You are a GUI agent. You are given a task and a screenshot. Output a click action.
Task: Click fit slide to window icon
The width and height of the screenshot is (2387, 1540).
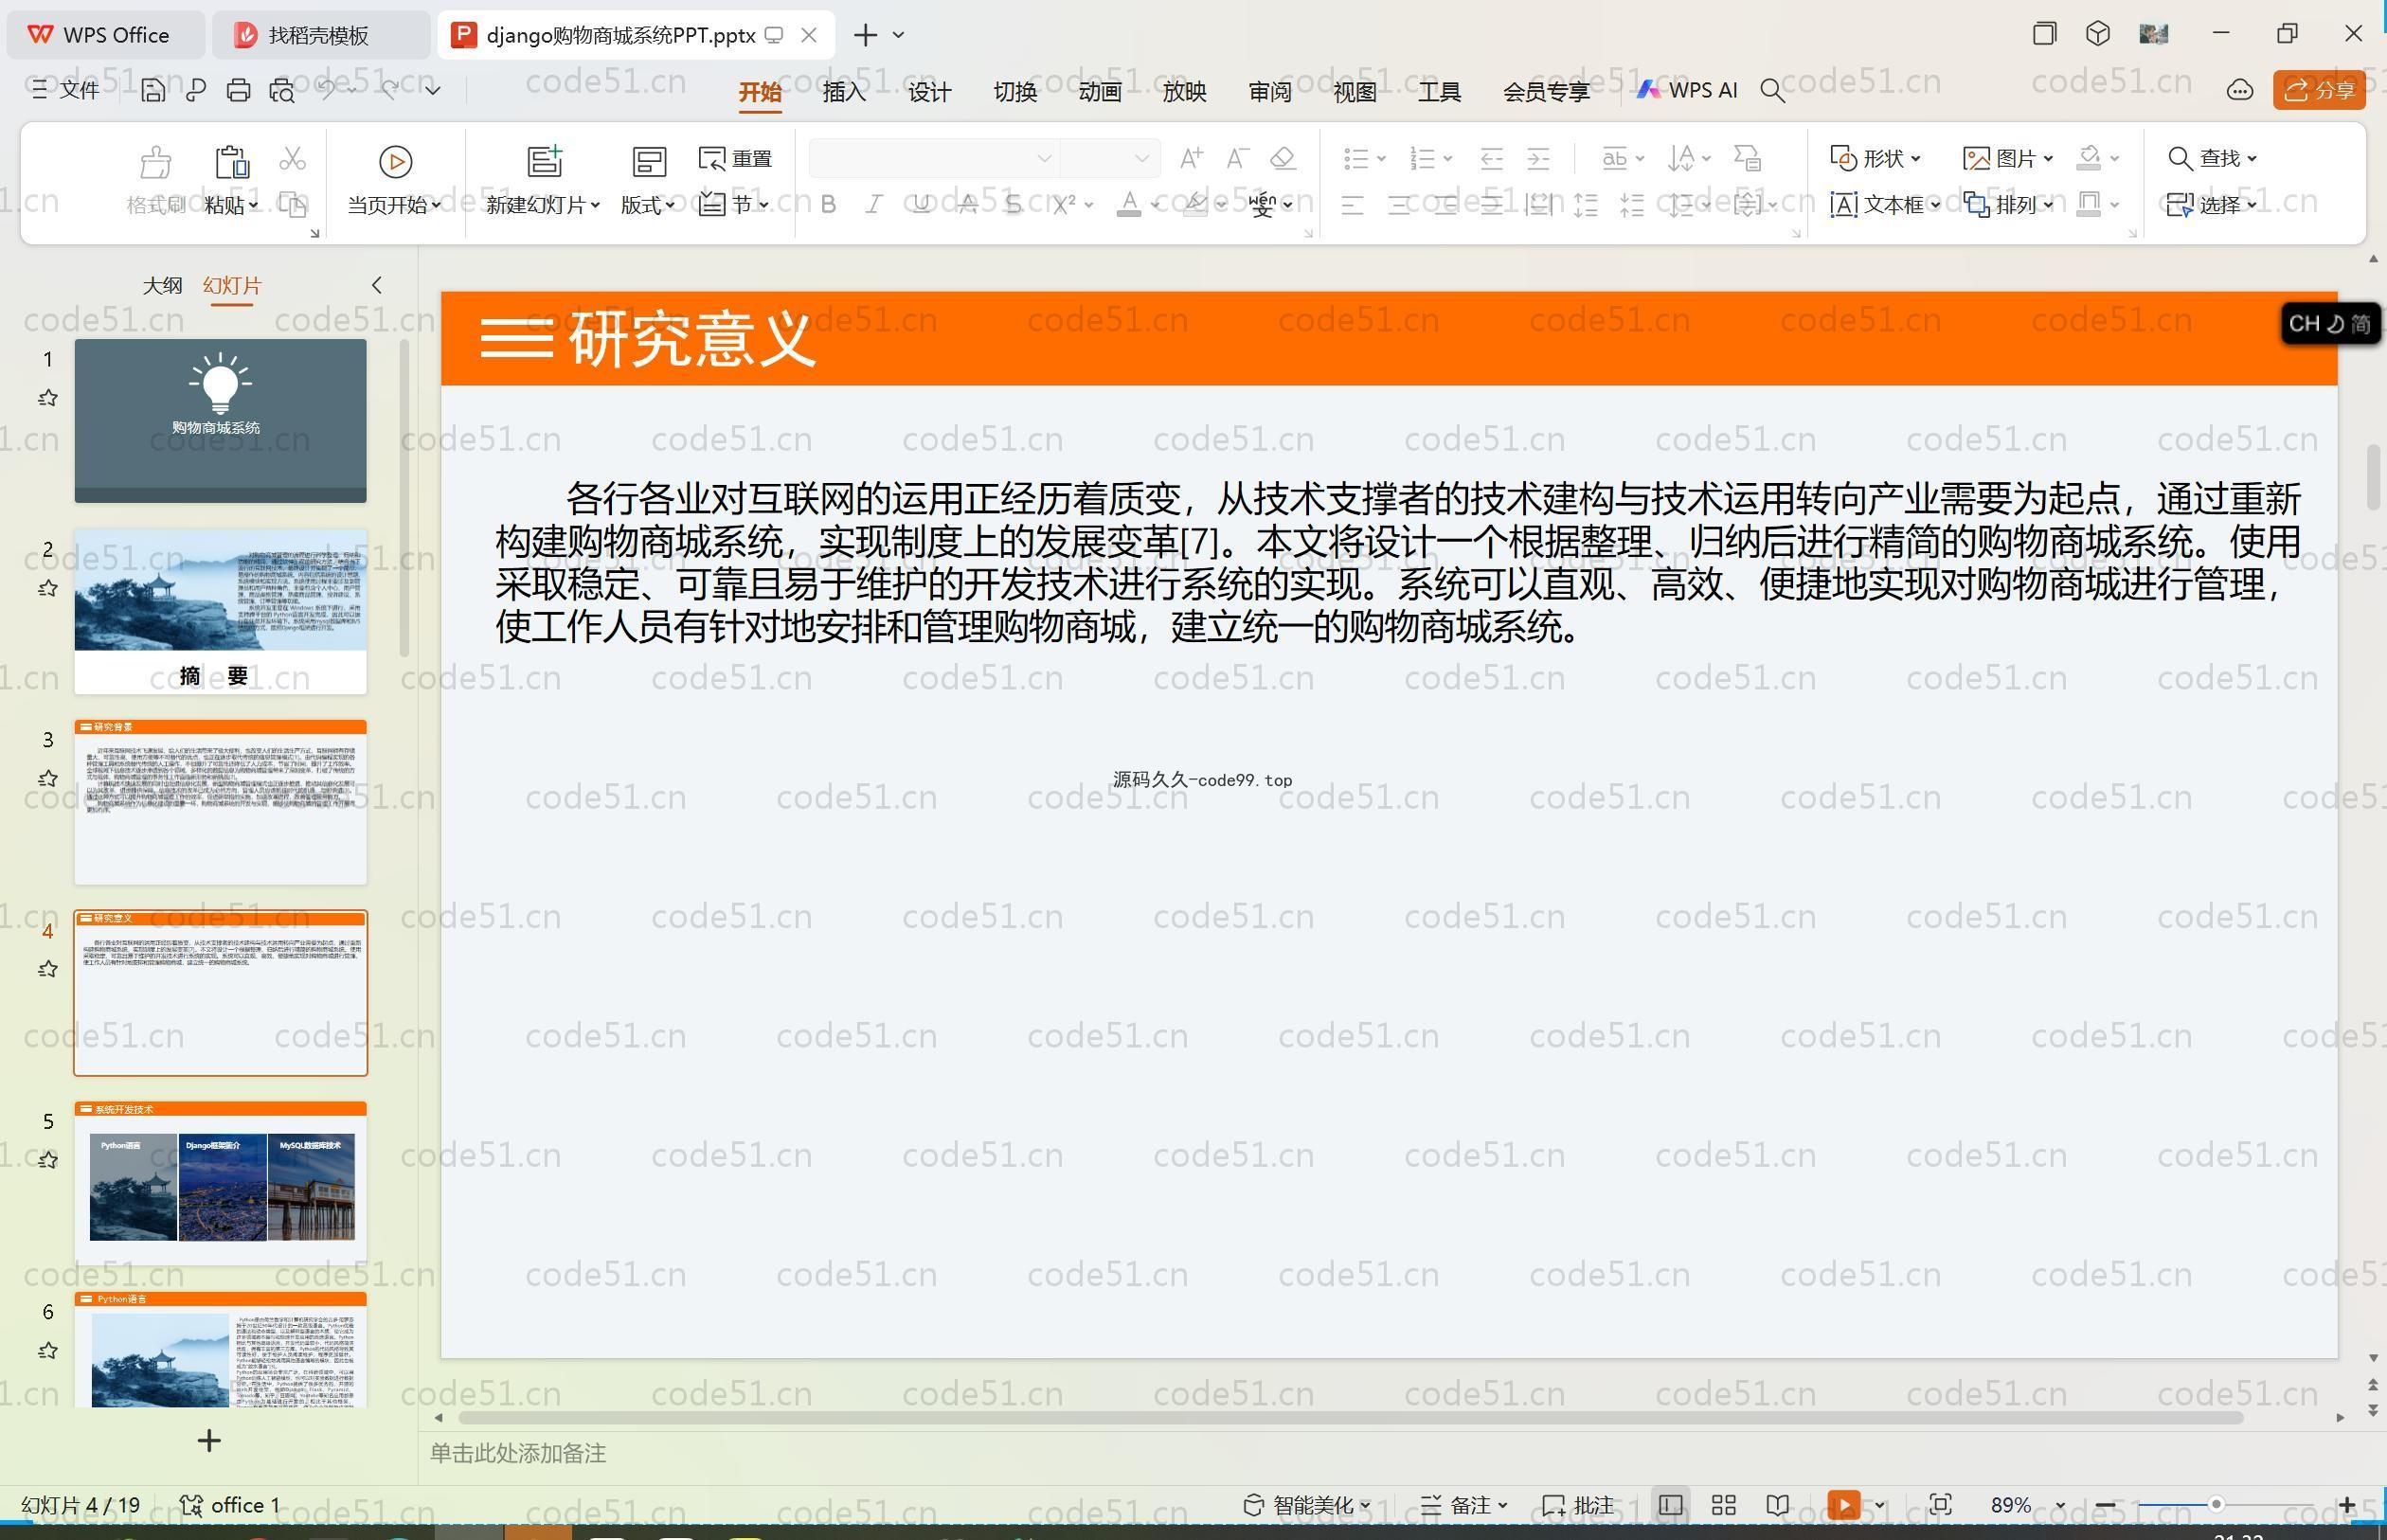click(x=1940, y=1505)
